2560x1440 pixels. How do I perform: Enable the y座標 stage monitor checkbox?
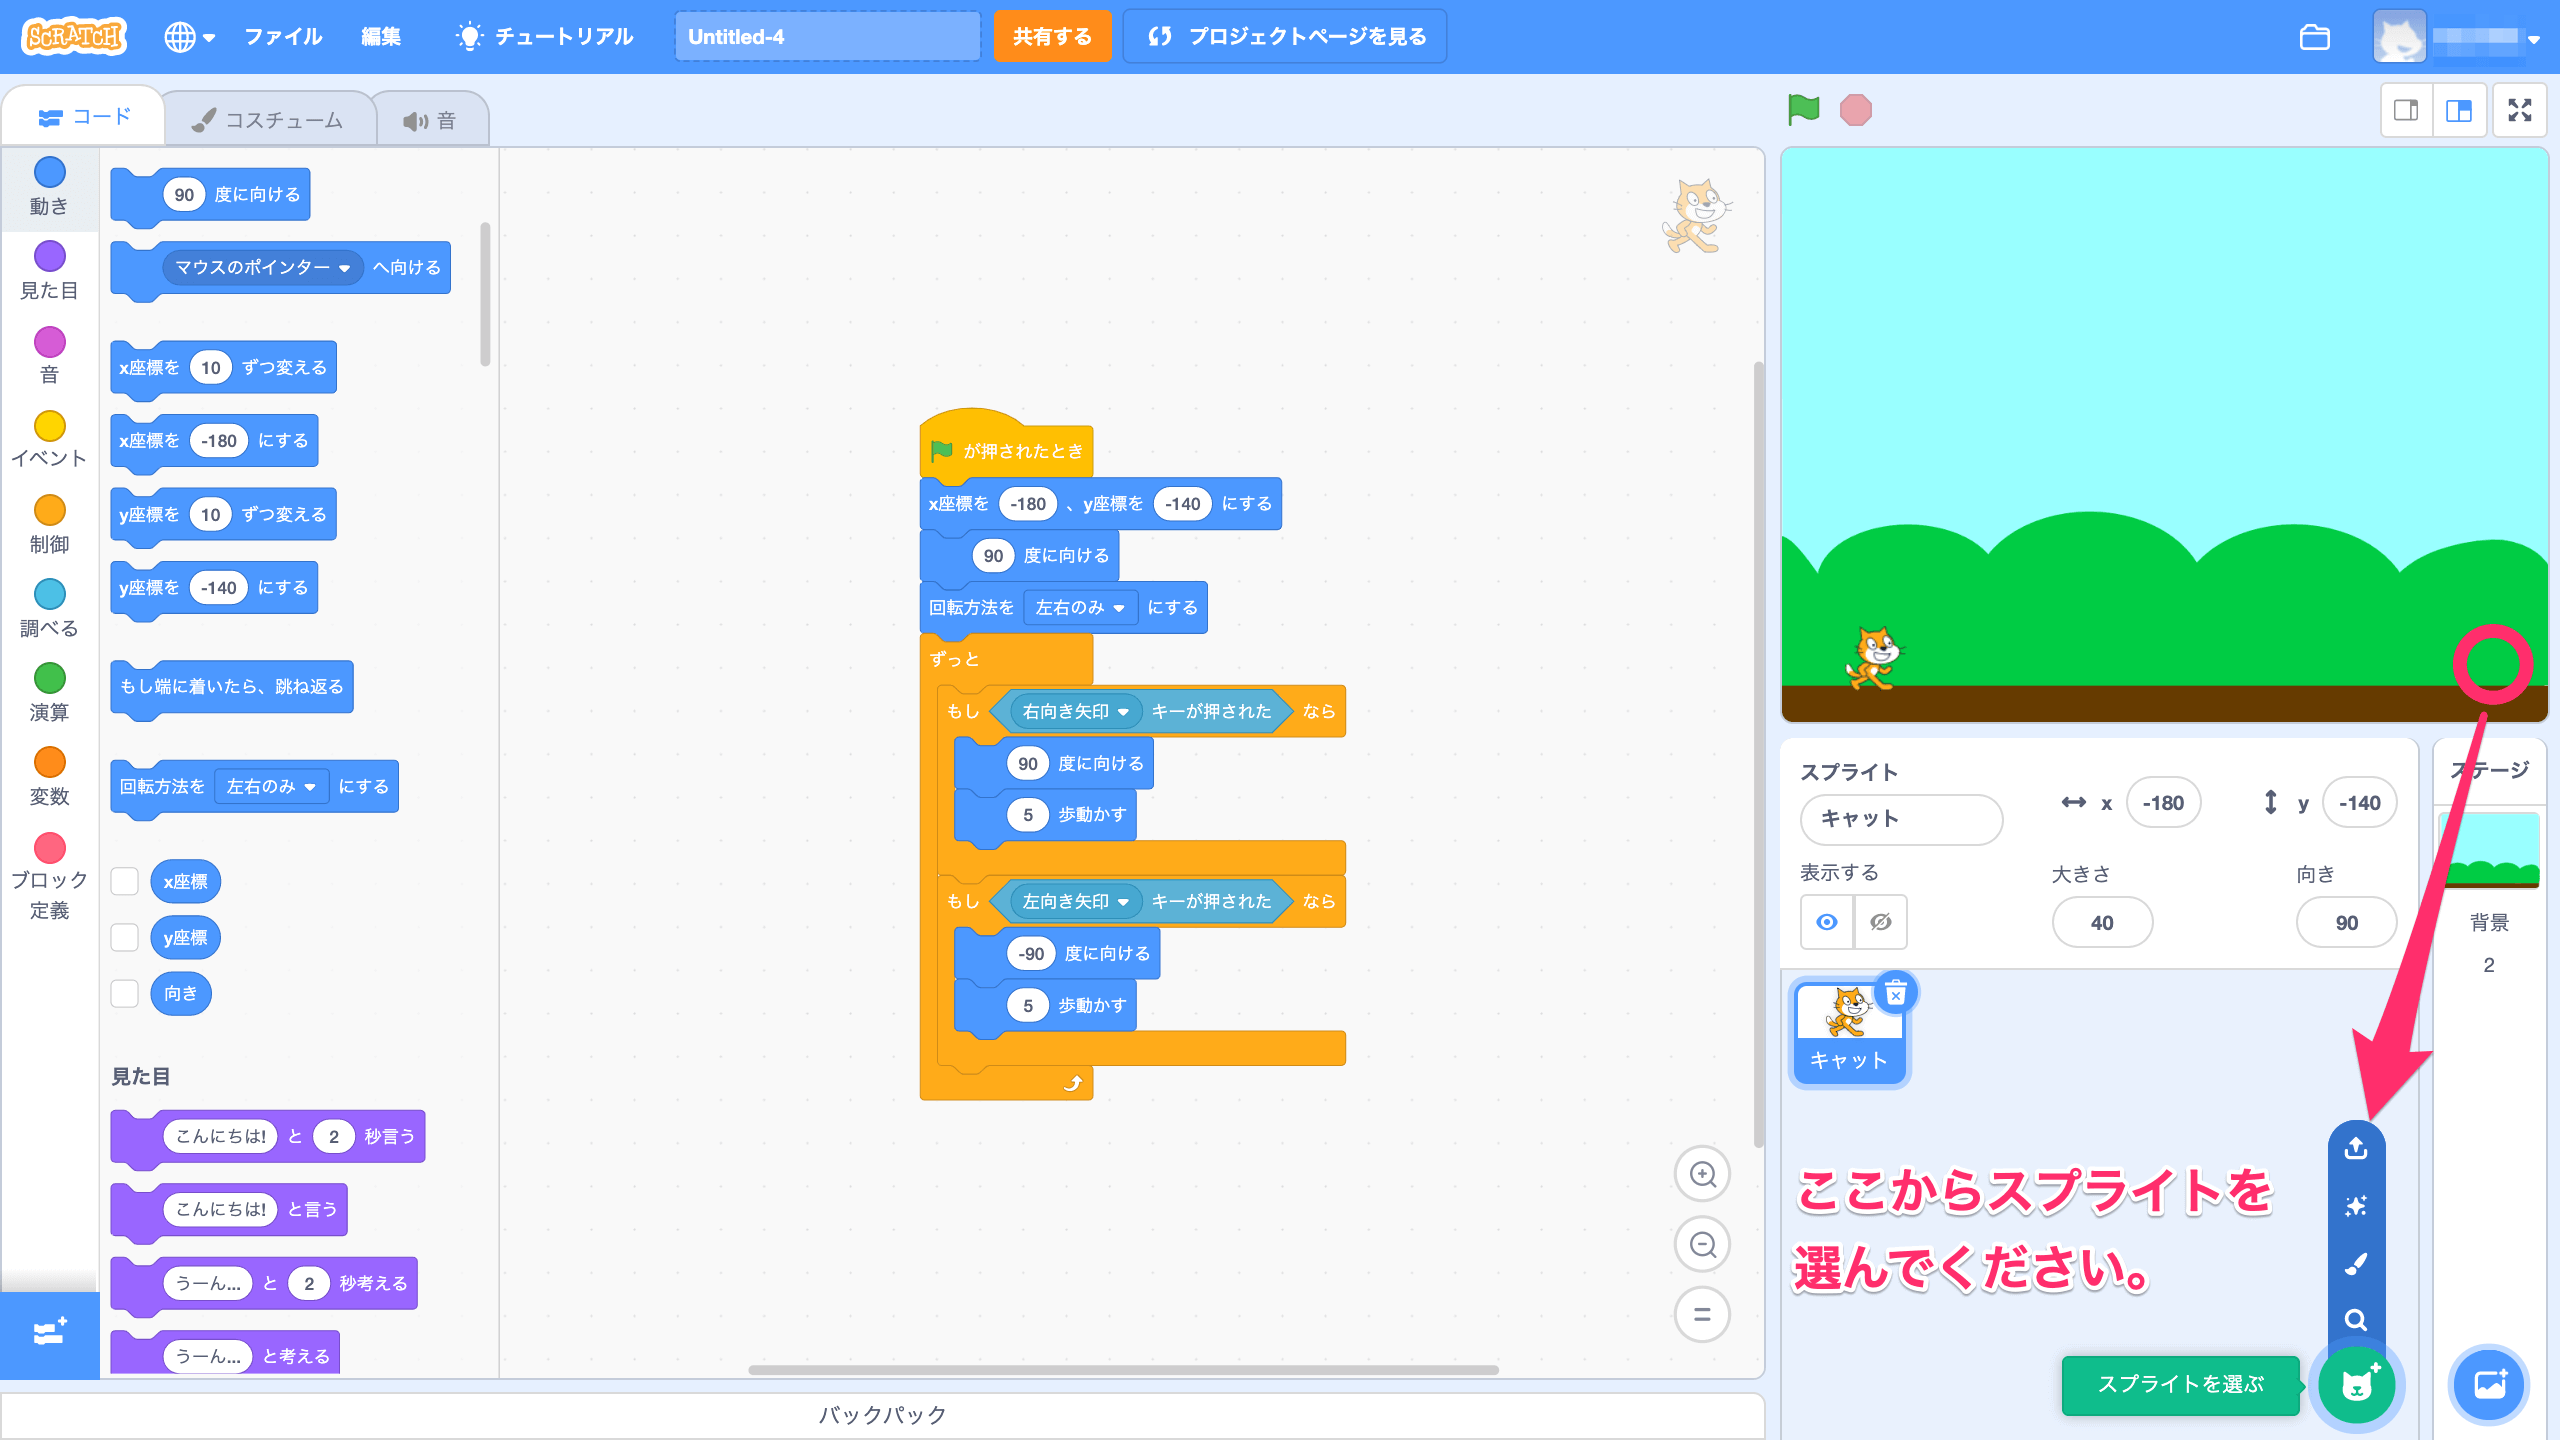click(x=125, y=938)
